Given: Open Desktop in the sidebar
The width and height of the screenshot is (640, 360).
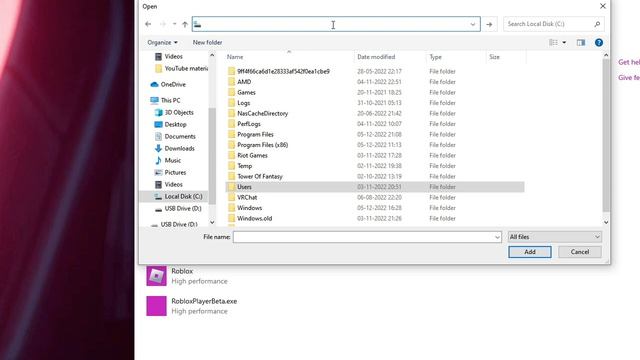Looking at the screenshot, I should tap(171, 124).
